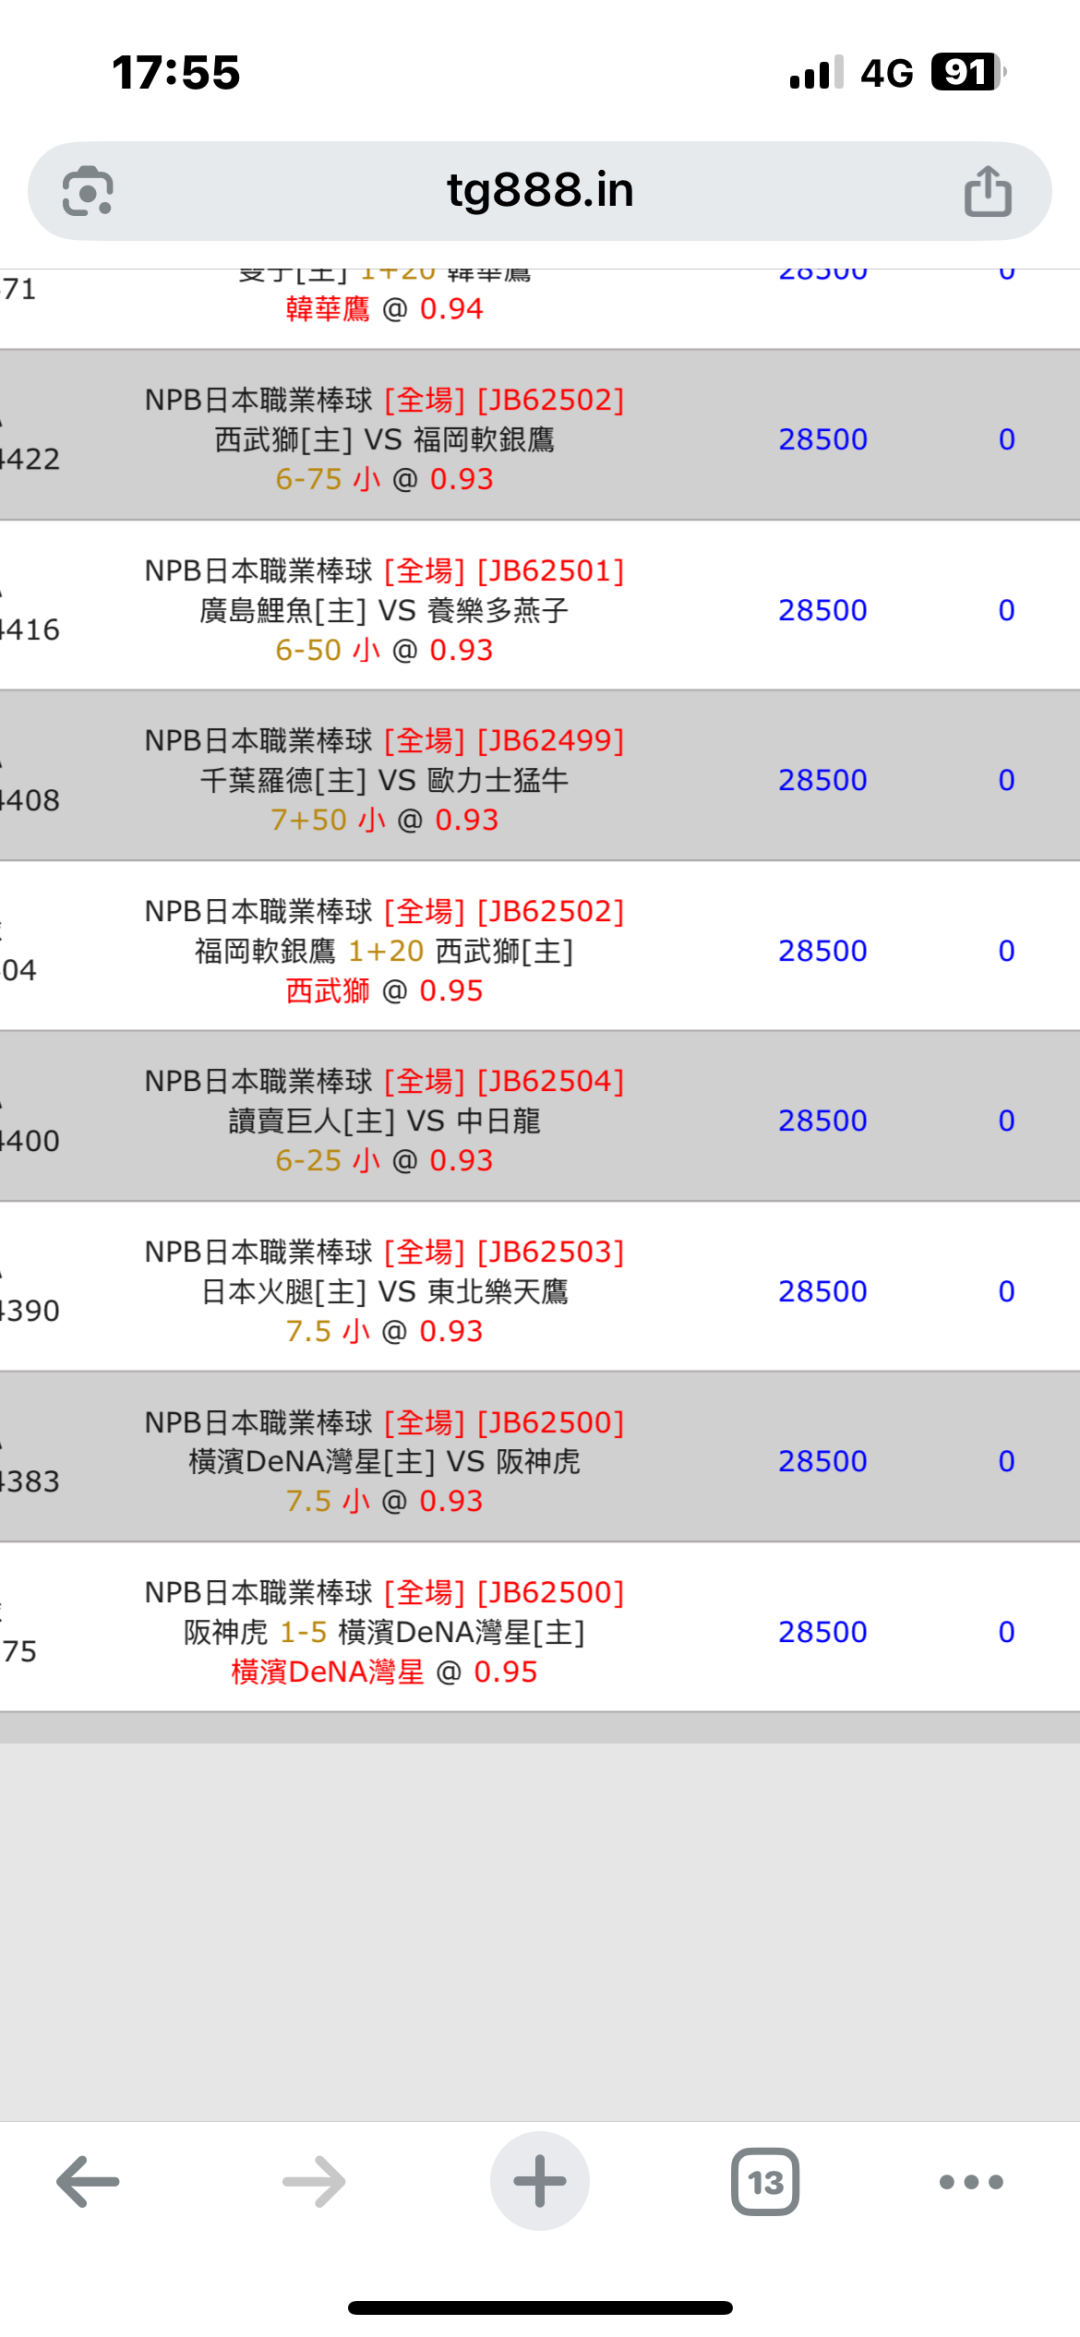Tap the 28500 amount for 日本火腿 VS 東北樂天鷹
The width and height of the screenshot is (1080, 2337).
tap(823, 1291)
